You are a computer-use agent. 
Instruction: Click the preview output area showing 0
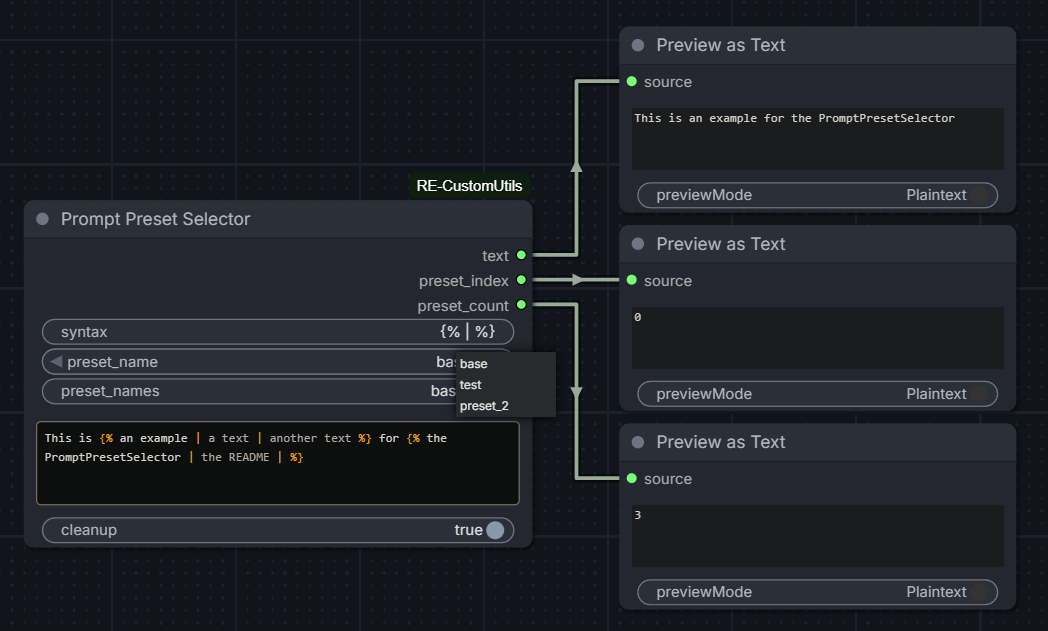[817, 338]
